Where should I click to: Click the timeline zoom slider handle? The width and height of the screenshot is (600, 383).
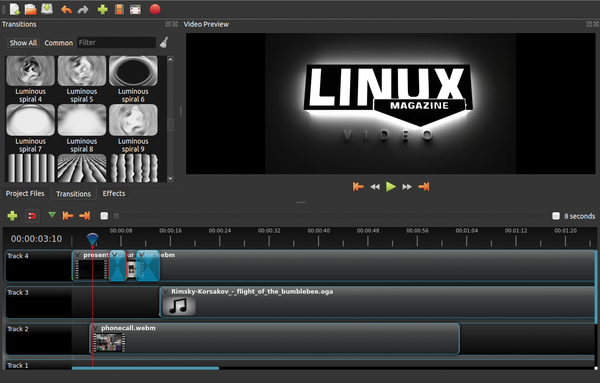pyautogui.click(x=116, y=216)
